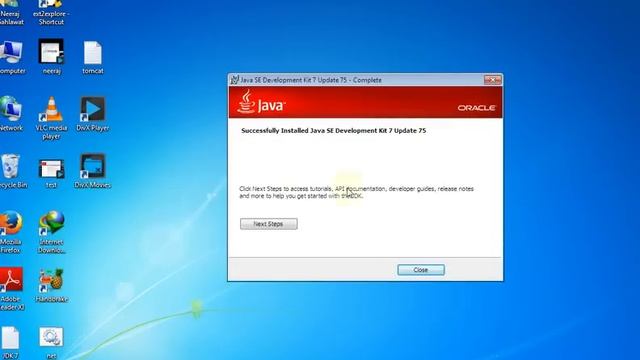Viewport: 640px width, 360px height.
Task: Open the Neeraj Sahlawat user folder icon
Action: (11, 13)
